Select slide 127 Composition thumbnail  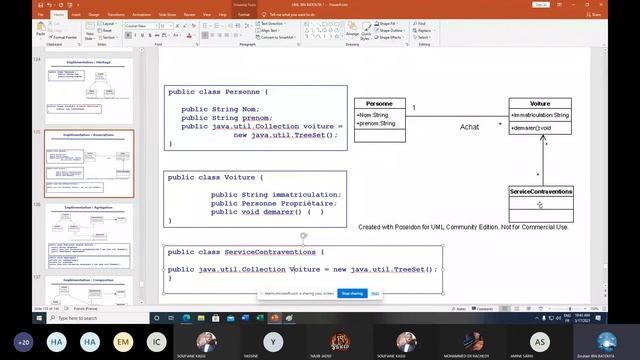click(89, 291)
